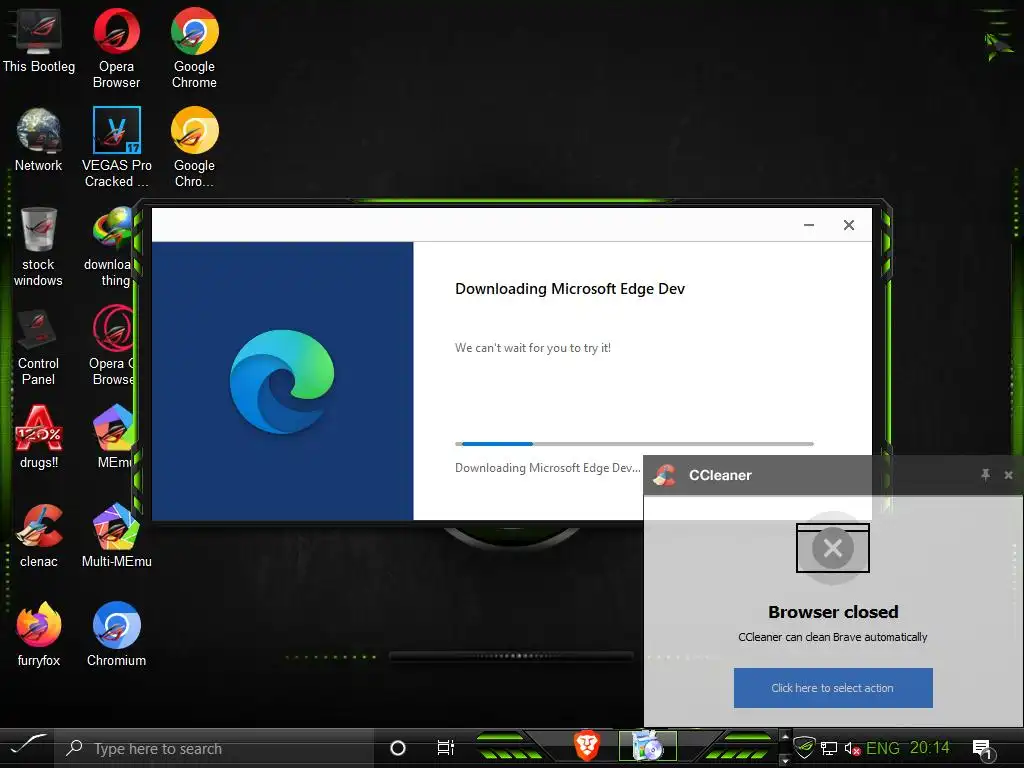
Task: Click the Microsoft Edge Dev logo
Action: [x=282, y=381]
